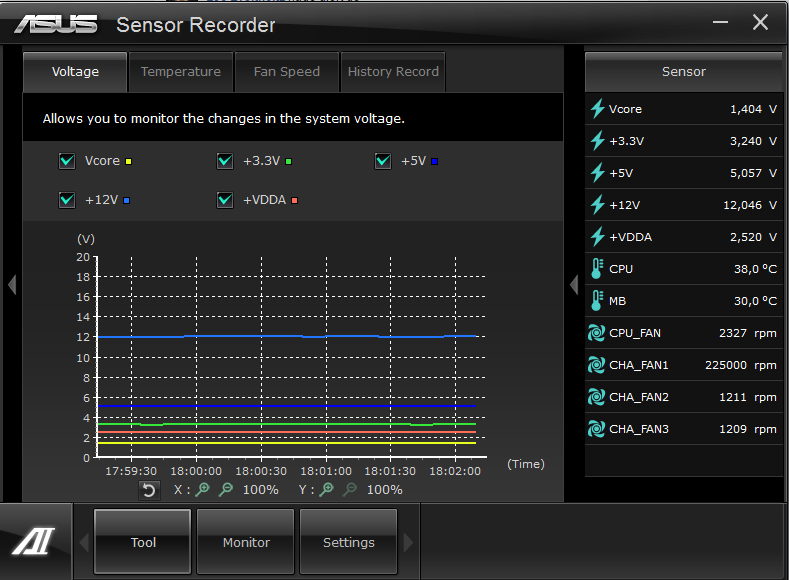Show more bottom menu items with right arrow
The image size is (789, 580).
408,542
